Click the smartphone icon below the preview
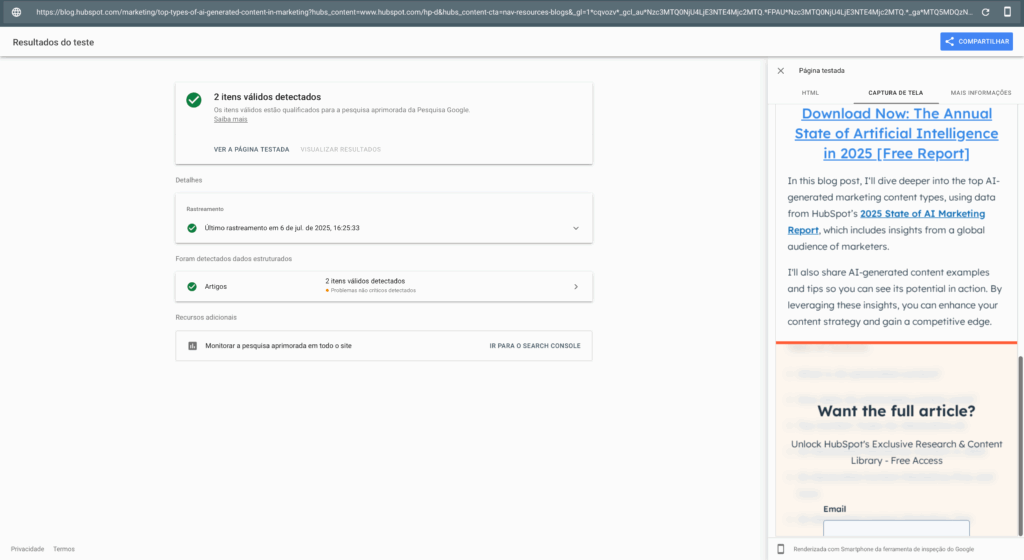The height and width of the screenshot is (560, 1024). (781, 549)
